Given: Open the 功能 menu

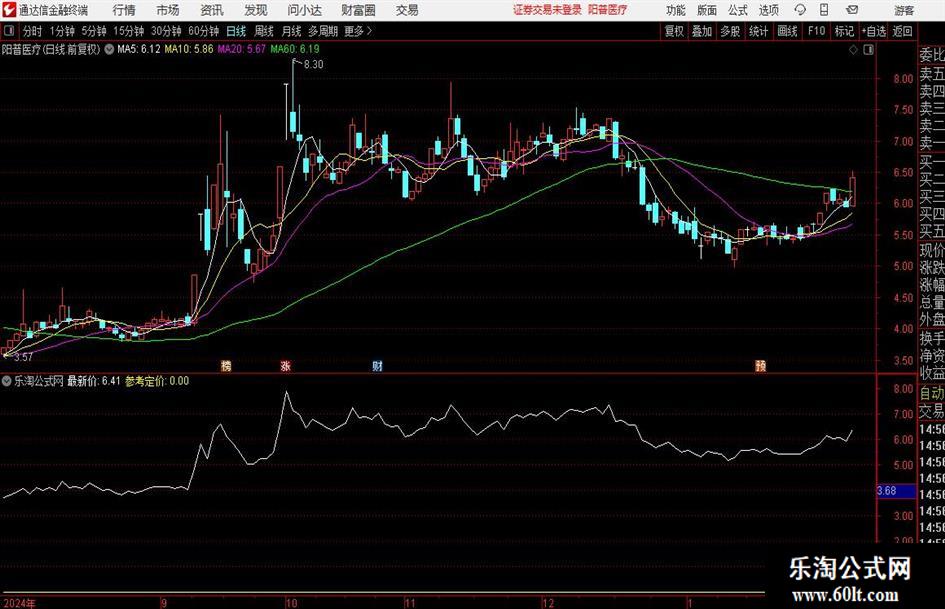Looking at the screenshot, I should (676, 10).
